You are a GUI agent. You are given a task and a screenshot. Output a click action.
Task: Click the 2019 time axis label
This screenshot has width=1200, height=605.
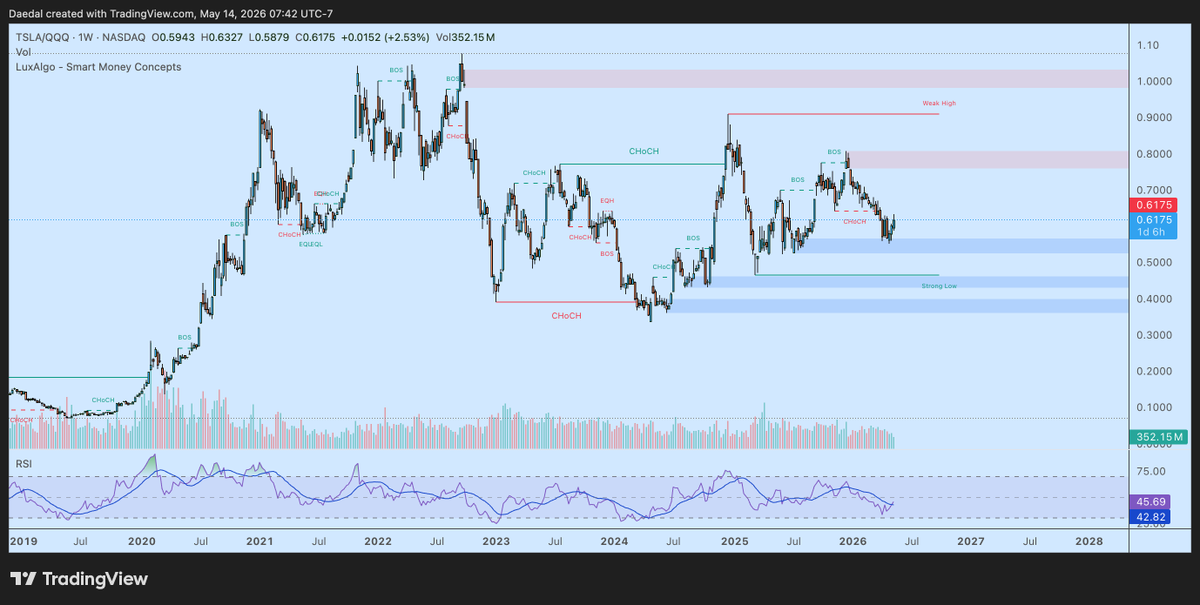point(22,540)
